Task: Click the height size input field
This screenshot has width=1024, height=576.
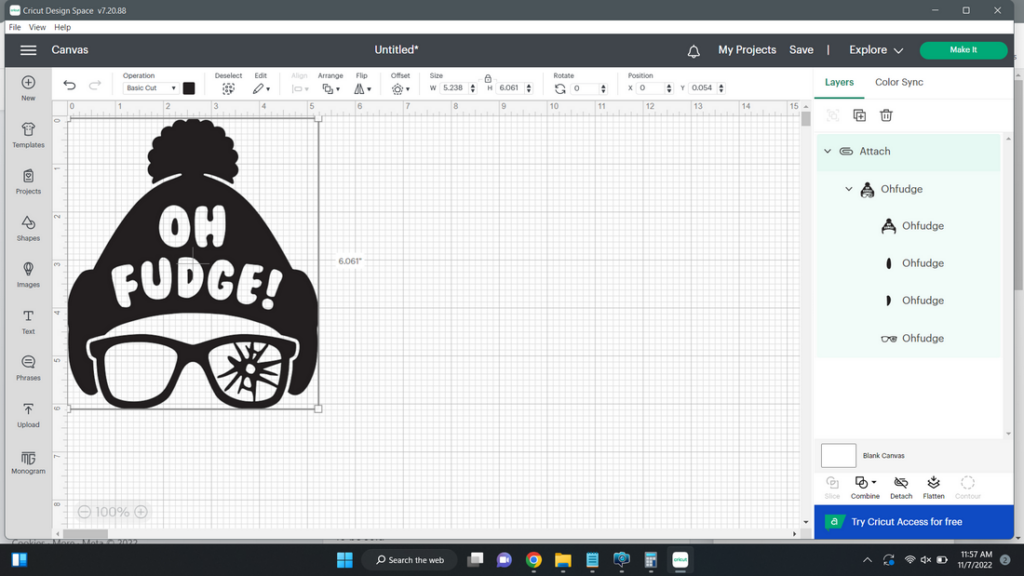Action: coord(509,88)
